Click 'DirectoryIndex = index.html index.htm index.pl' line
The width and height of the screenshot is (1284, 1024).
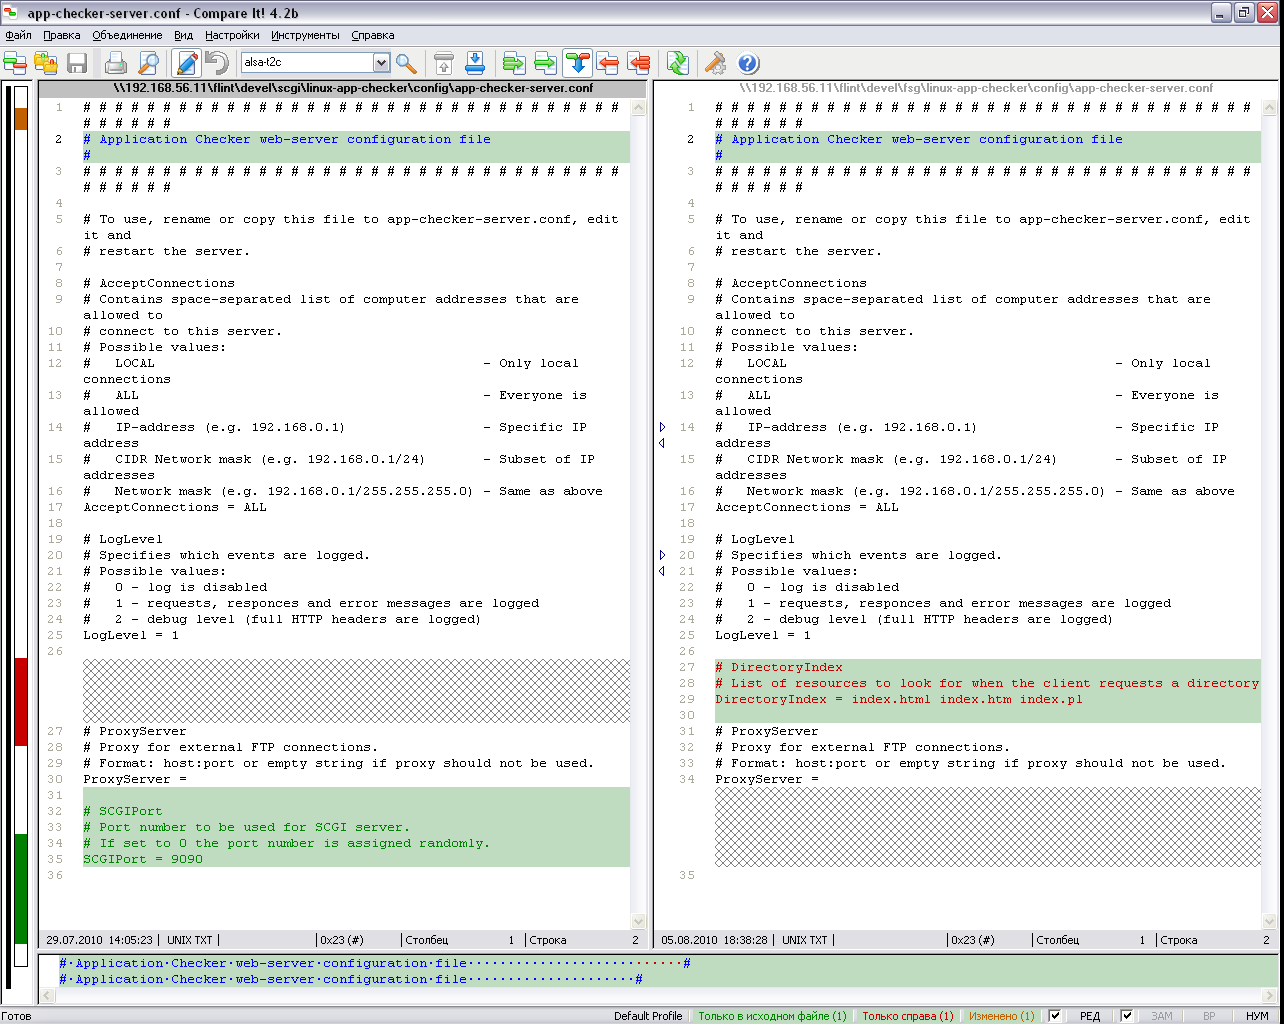click(899, 699)
